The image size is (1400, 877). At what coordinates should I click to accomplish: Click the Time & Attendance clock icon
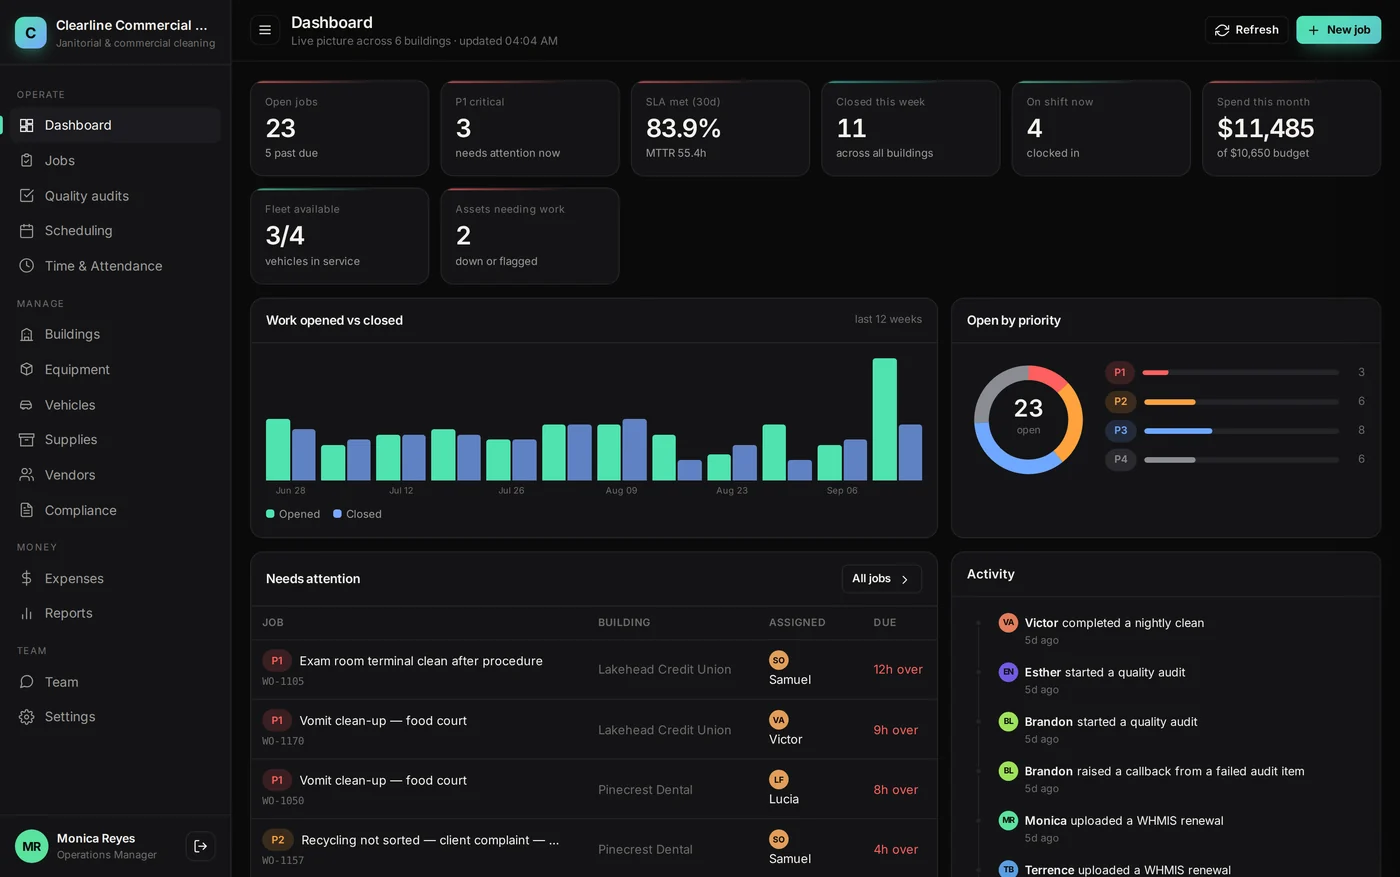pos(27,266)
